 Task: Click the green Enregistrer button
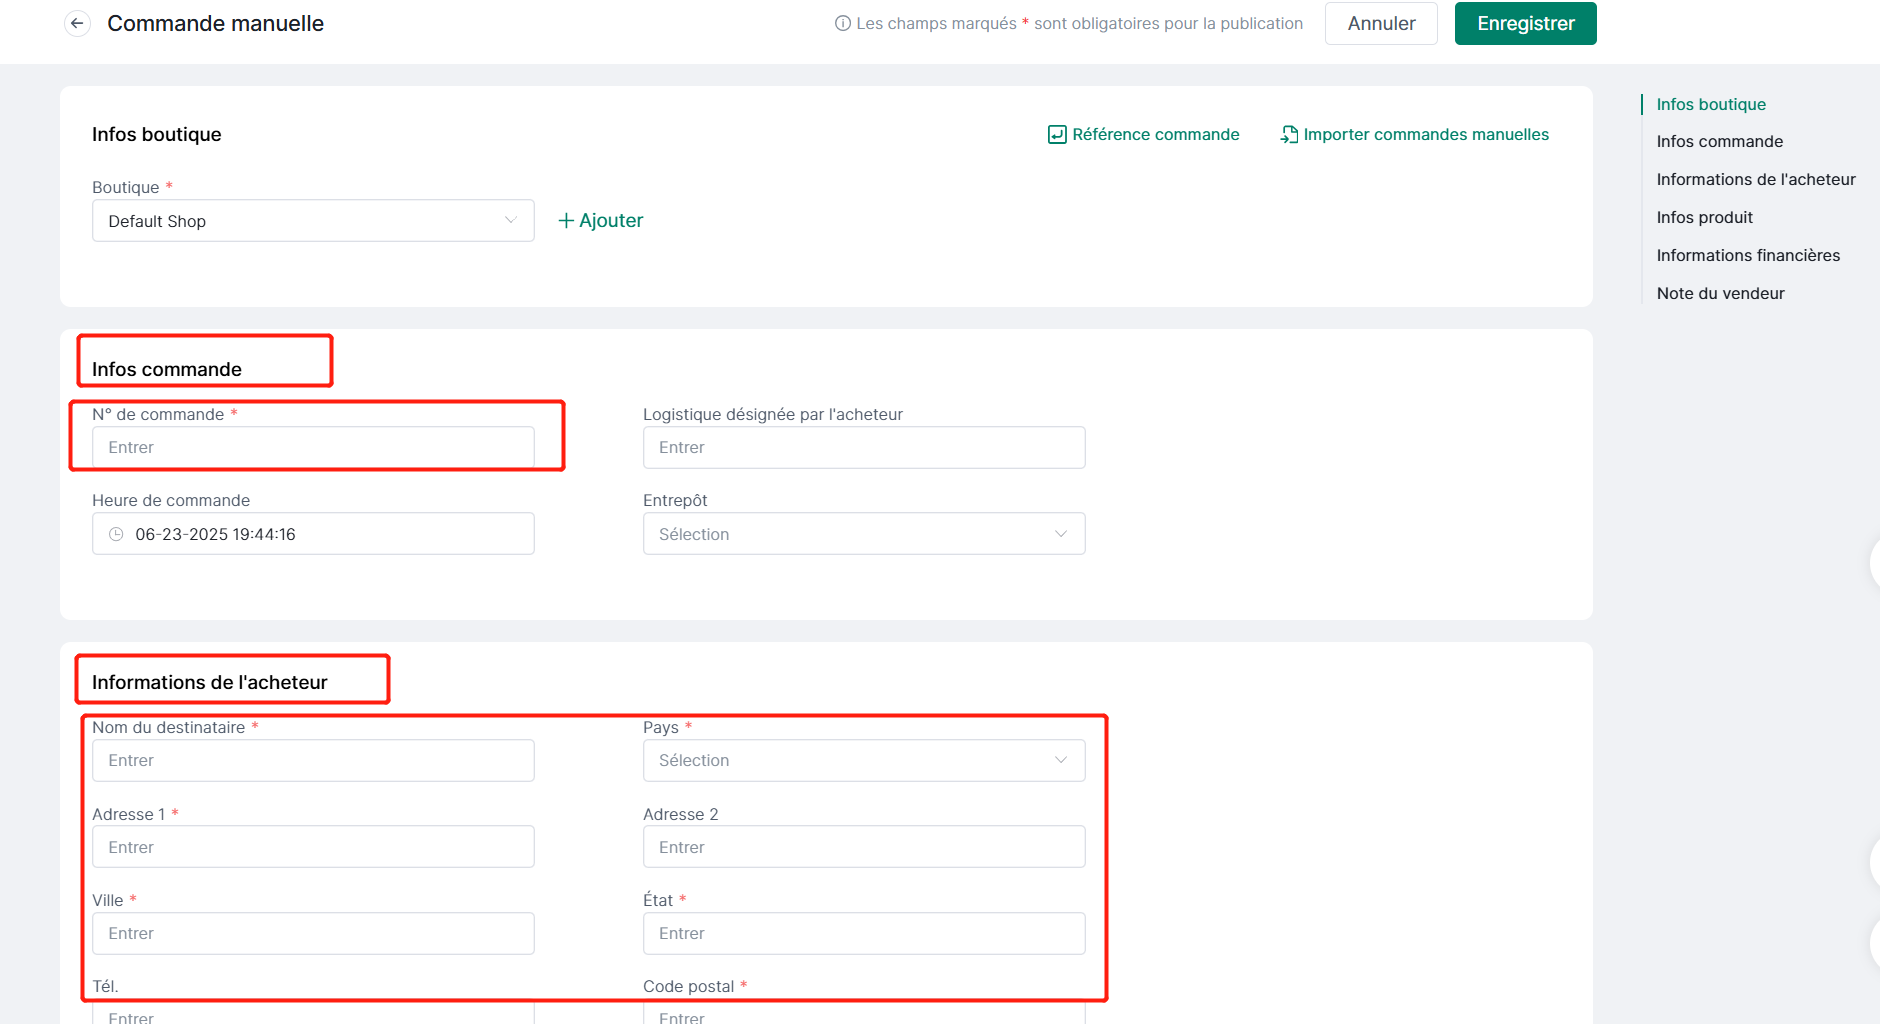pyautogui.click(x=1525, y=23)
